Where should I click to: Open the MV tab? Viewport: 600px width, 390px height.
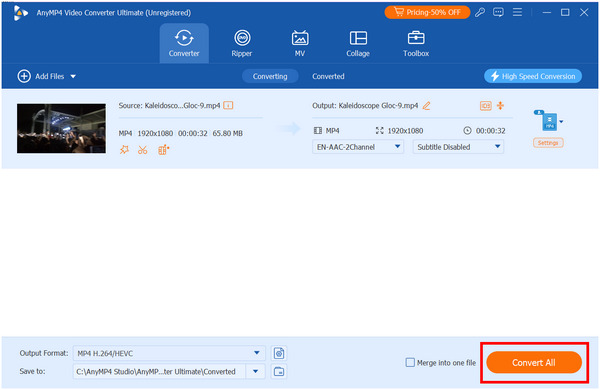[x=300, y=43]
